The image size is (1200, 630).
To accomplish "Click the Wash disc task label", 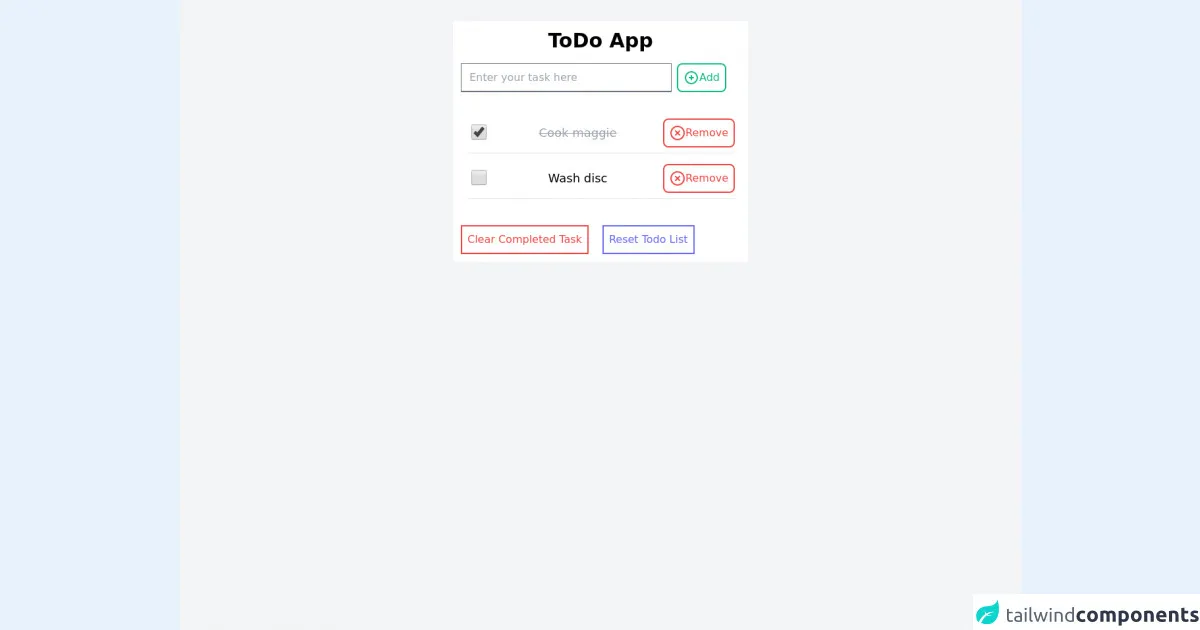I will pos(577,178).
